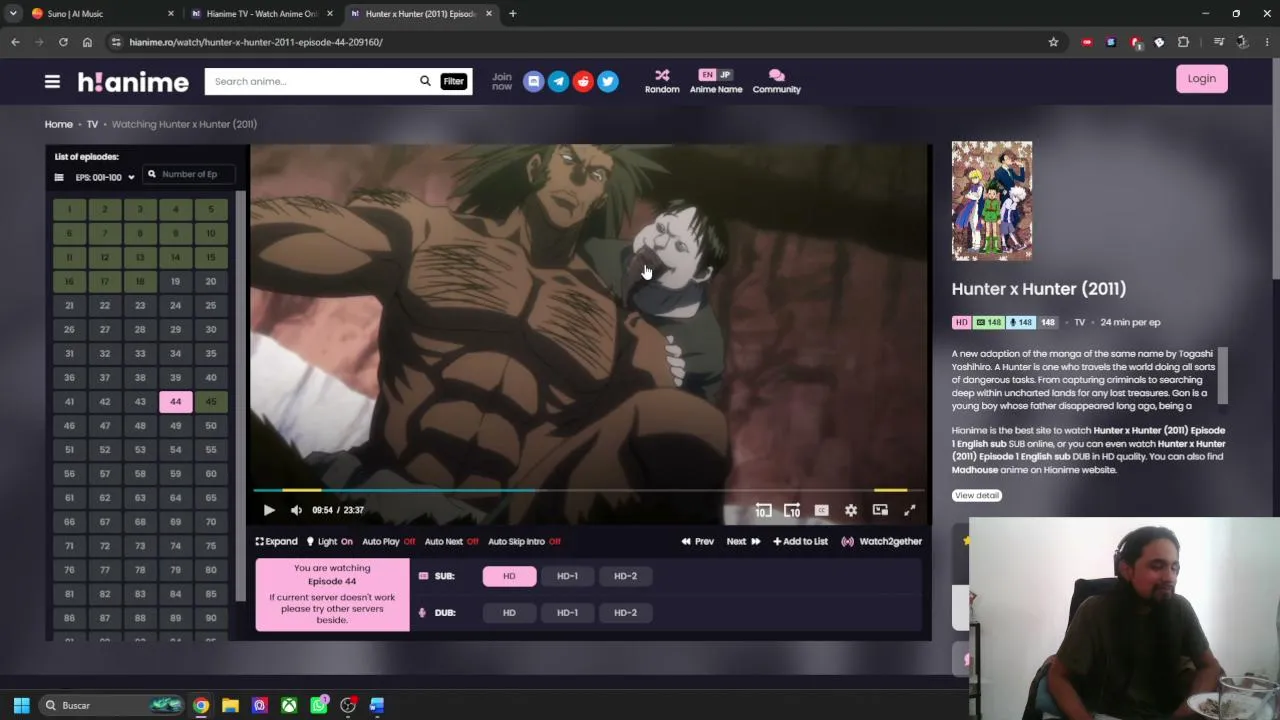This screenshot has width=1280, height=720.
Task: Select DUB server HD
Action: click(509, 613)
